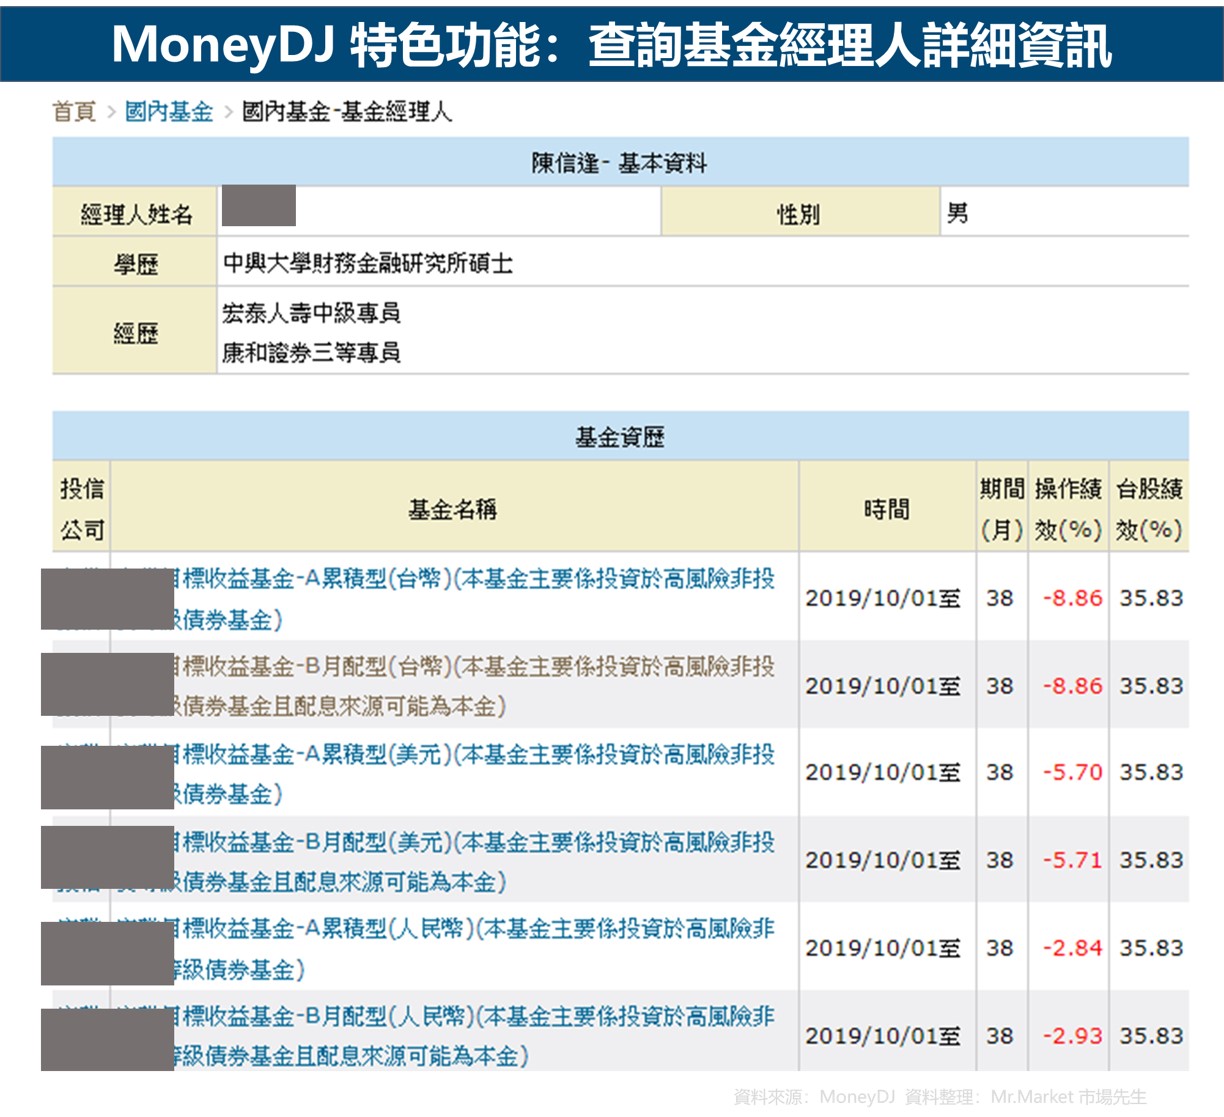Click the 基金名稱 column header
1224x1117 pixels.
tap(453, 508)
